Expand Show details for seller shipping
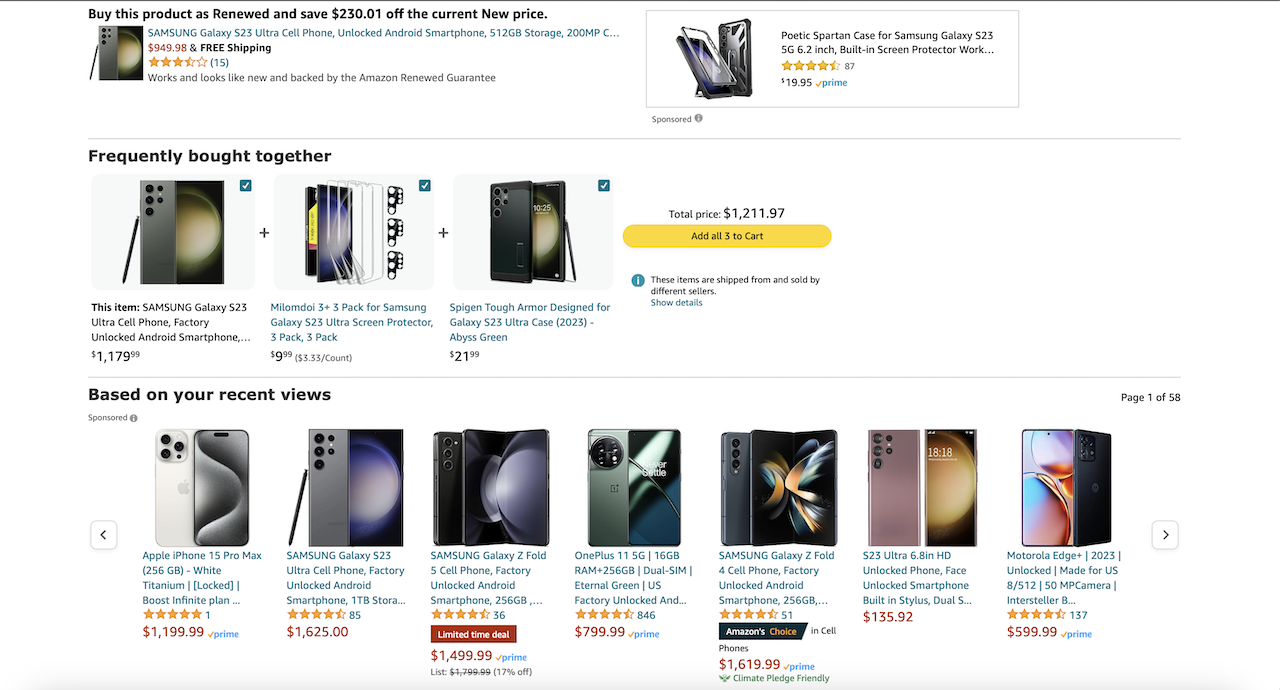 point(676,303)
